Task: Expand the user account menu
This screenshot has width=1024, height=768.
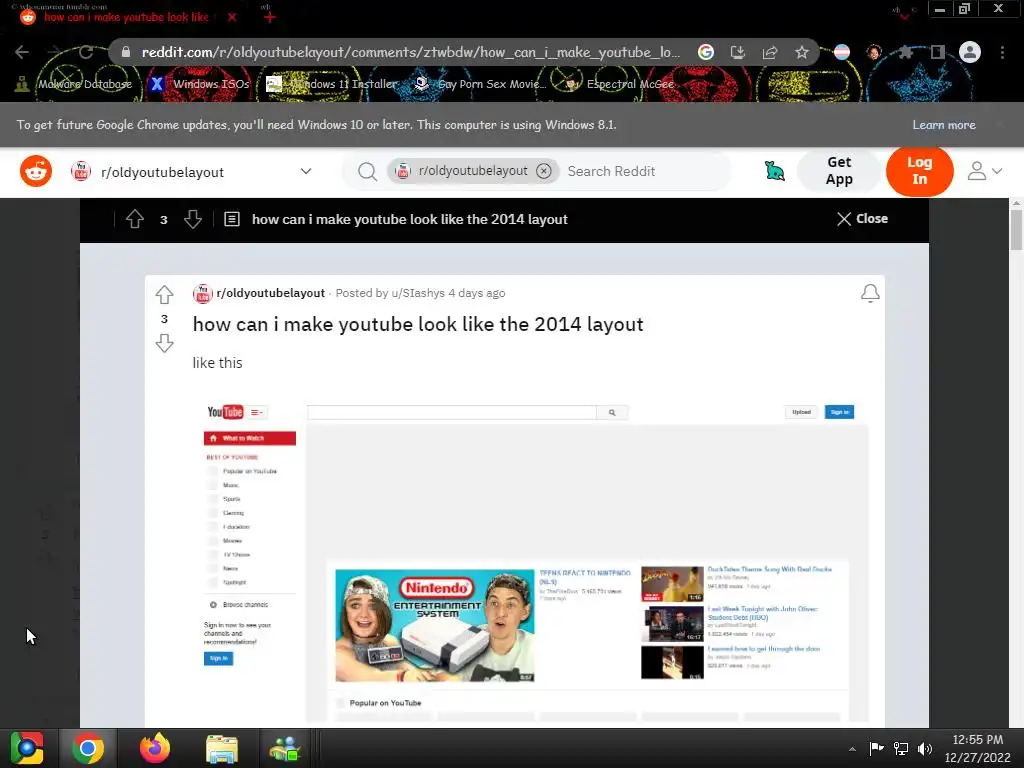Action: pos(984,171)
